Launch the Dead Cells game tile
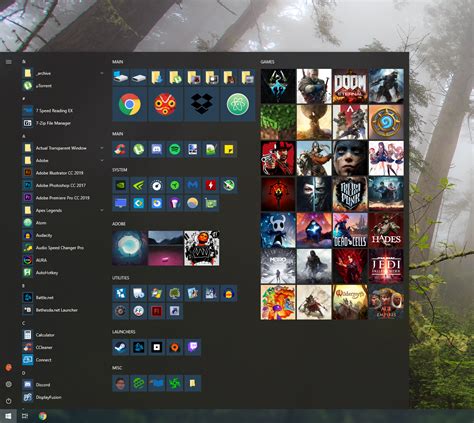Viewport: 474px width, 423px height. (350, 230)
